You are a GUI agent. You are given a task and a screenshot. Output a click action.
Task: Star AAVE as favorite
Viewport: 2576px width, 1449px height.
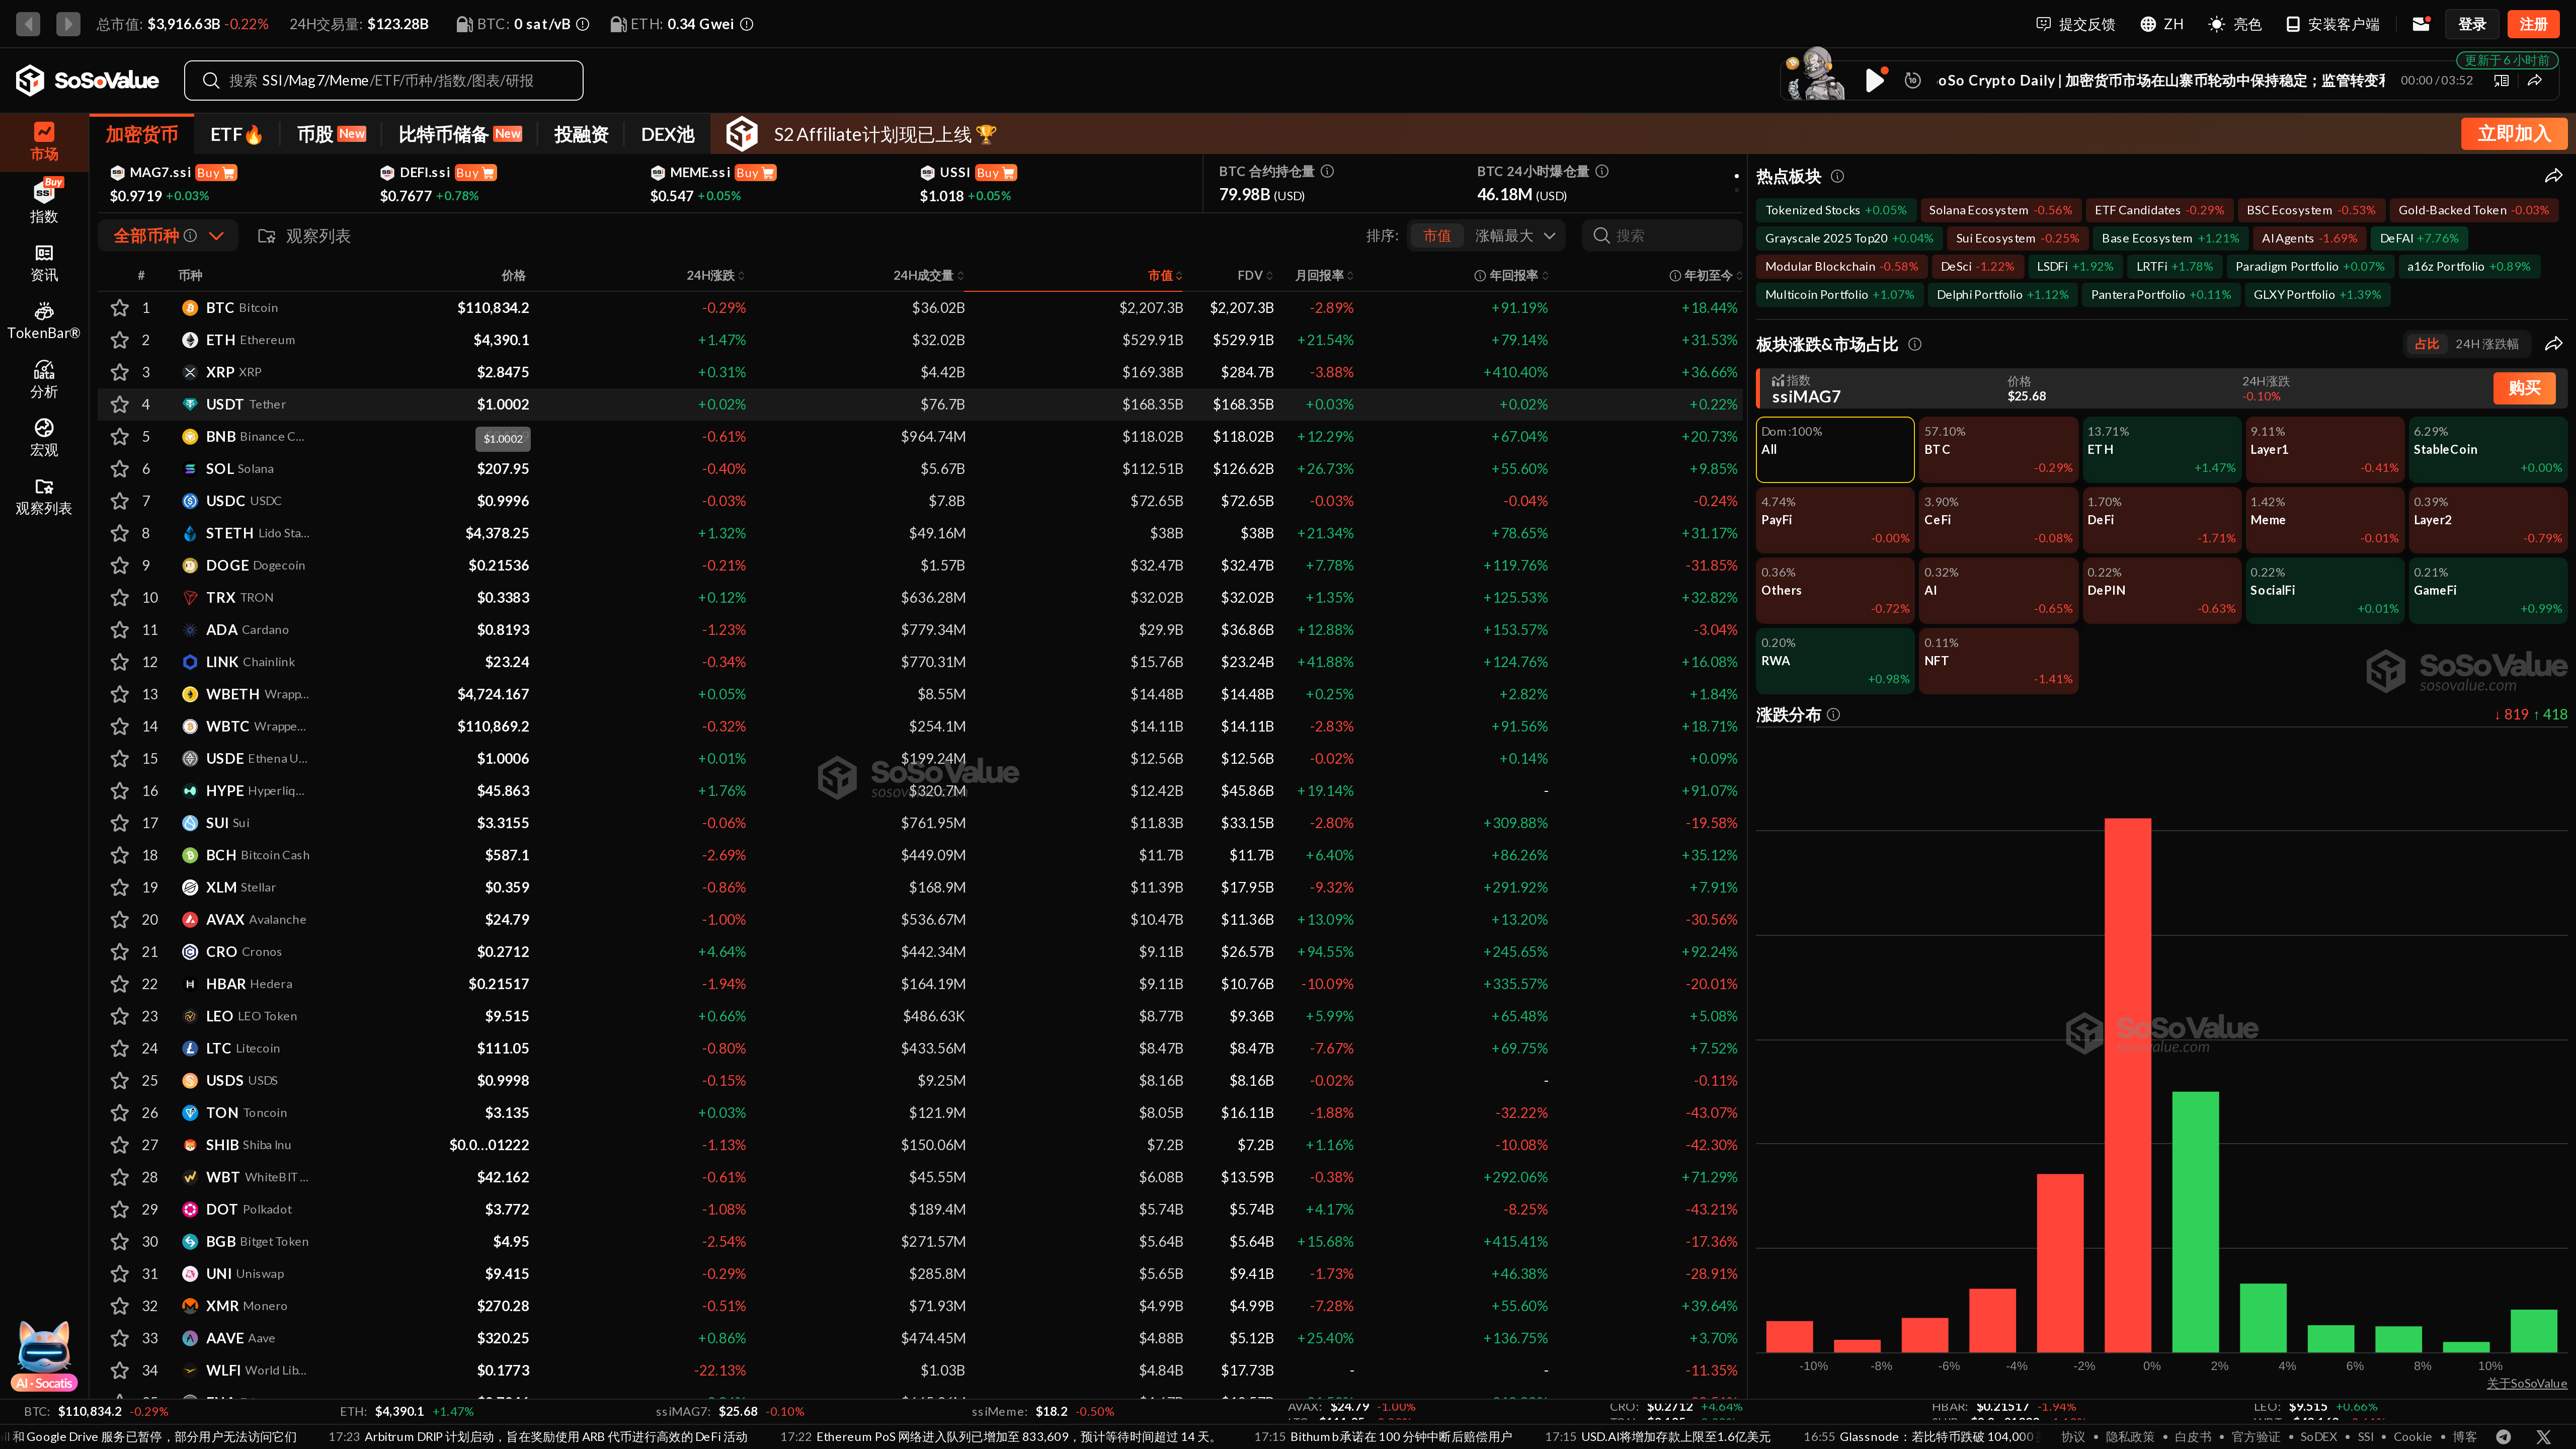pos(119,1338)
